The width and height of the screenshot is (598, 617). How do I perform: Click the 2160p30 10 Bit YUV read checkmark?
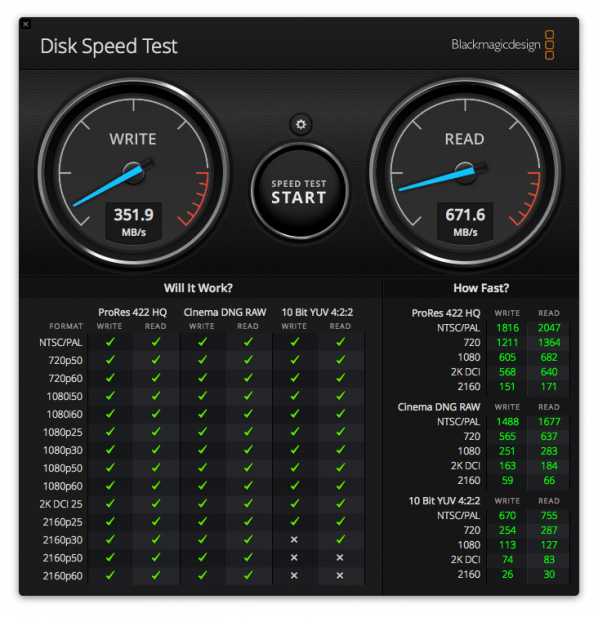pos(340,539)
